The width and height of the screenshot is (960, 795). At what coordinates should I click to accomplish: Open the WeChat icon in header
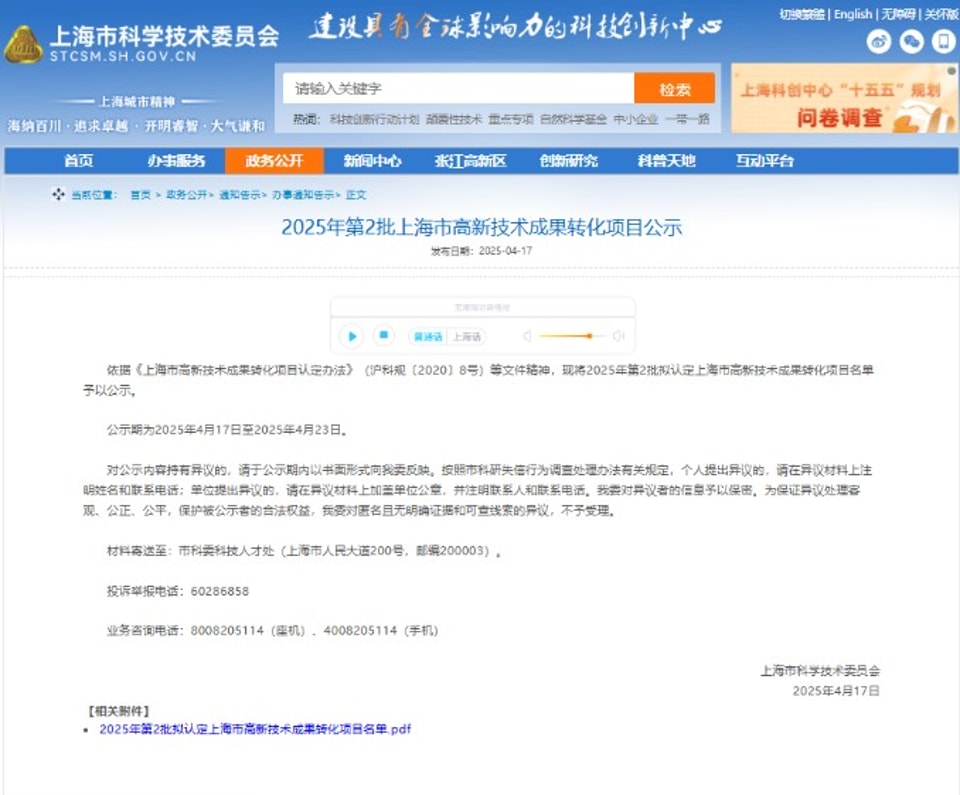tap(911, 42)
